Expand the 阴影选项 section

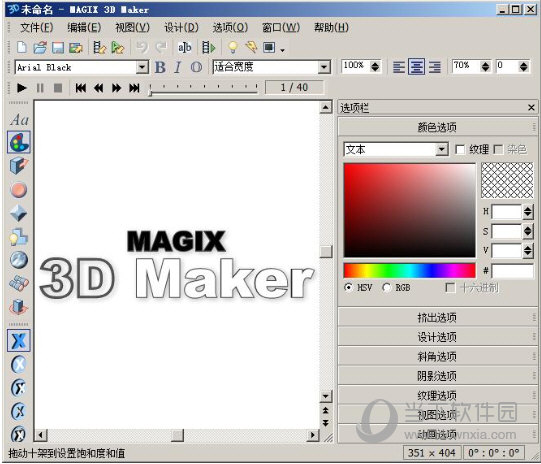(437, 376)
